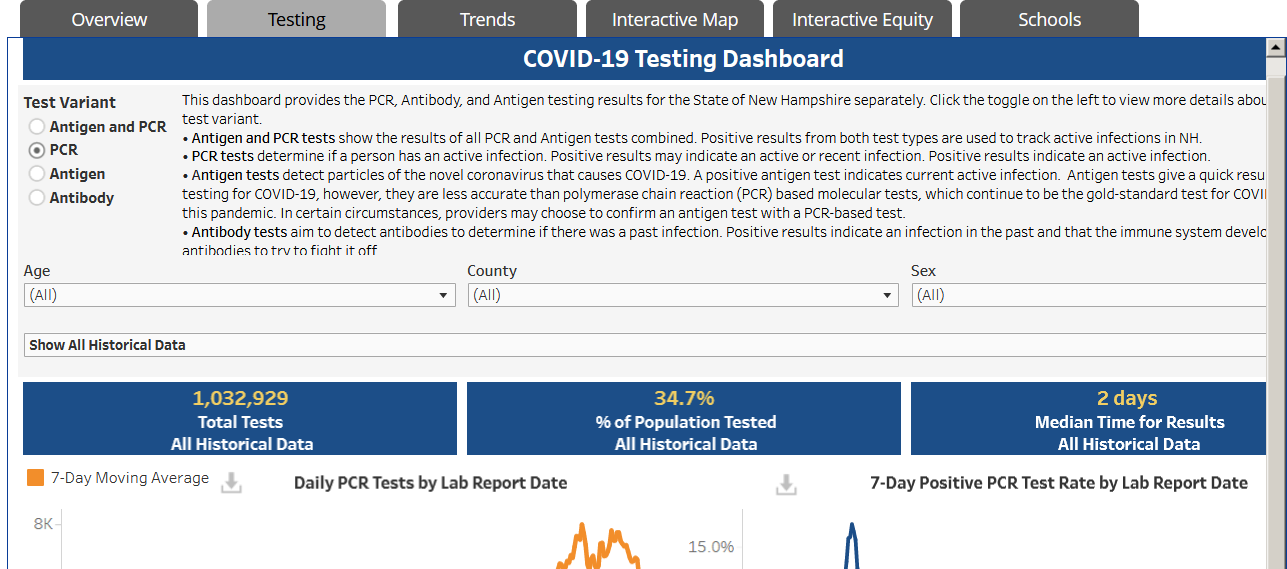Viewport: 1287px width, 569px height.
Task: Select the PCR test variant option
Action: 37,150
